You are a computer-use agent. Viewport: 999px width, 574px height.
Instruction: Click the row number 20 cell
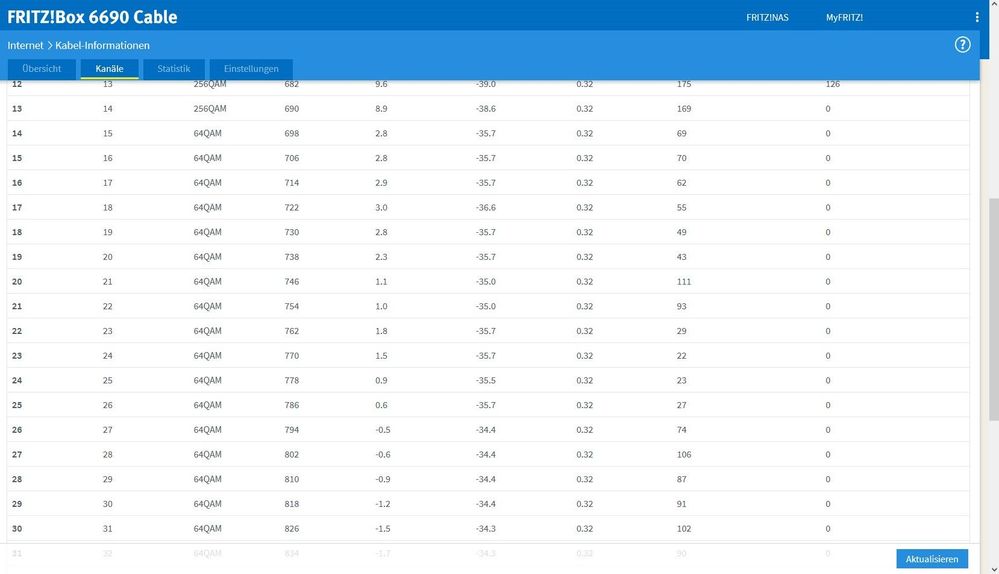pos(17,282)
